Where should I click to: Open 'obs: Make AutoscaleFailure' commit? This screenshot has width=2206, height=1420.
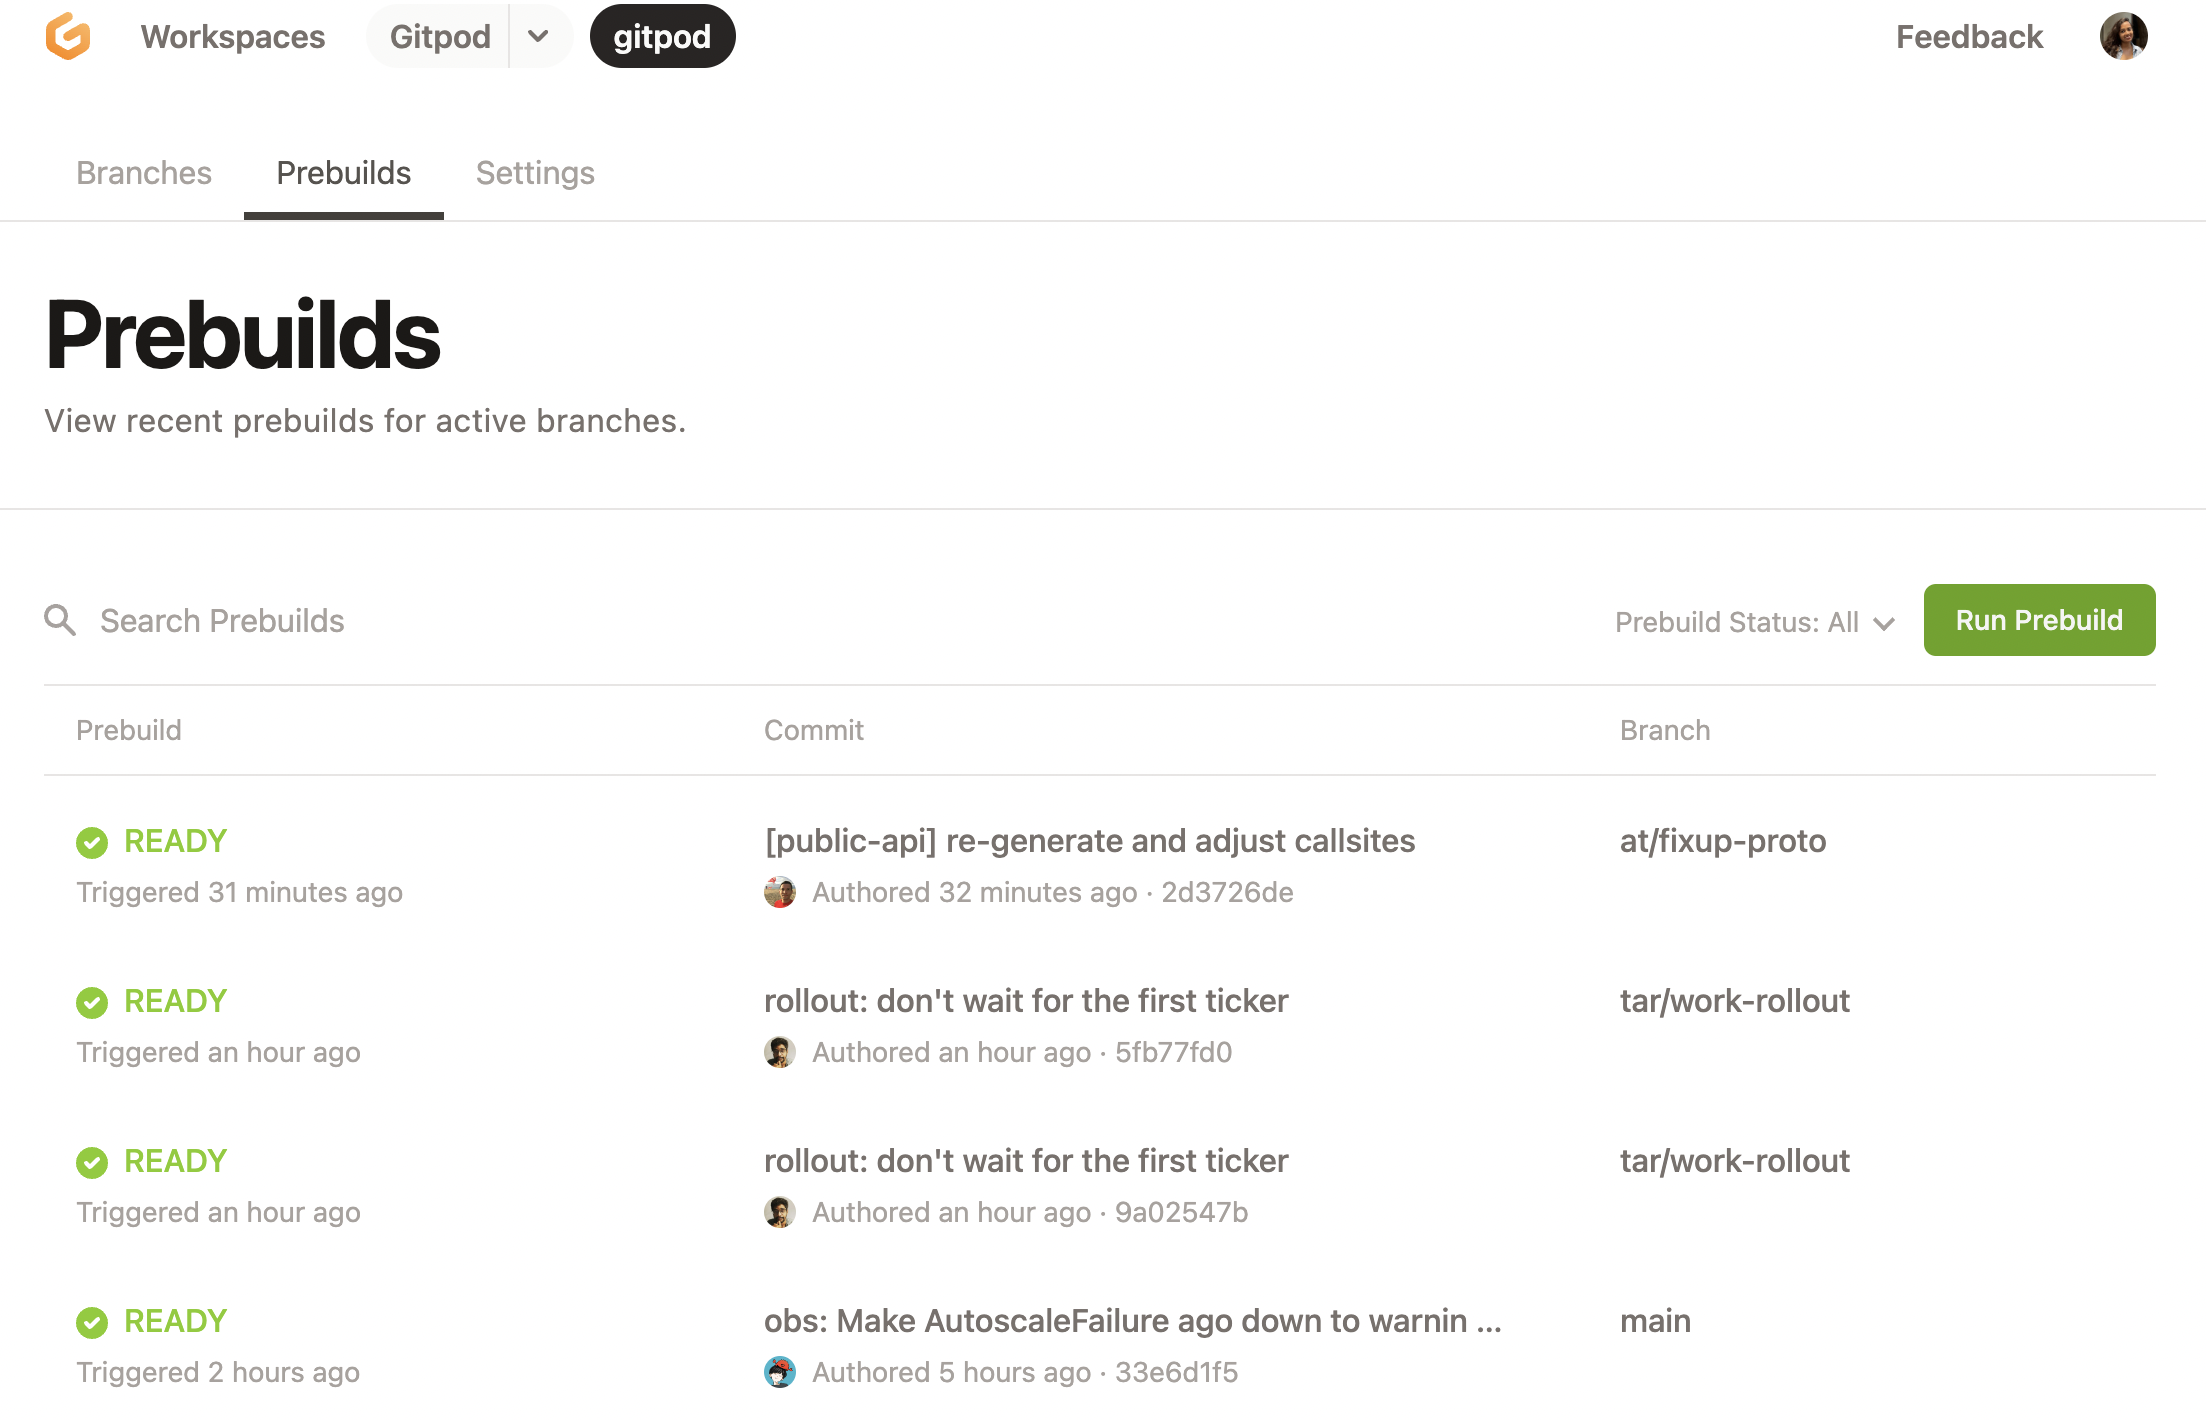pos(1133,1321)
